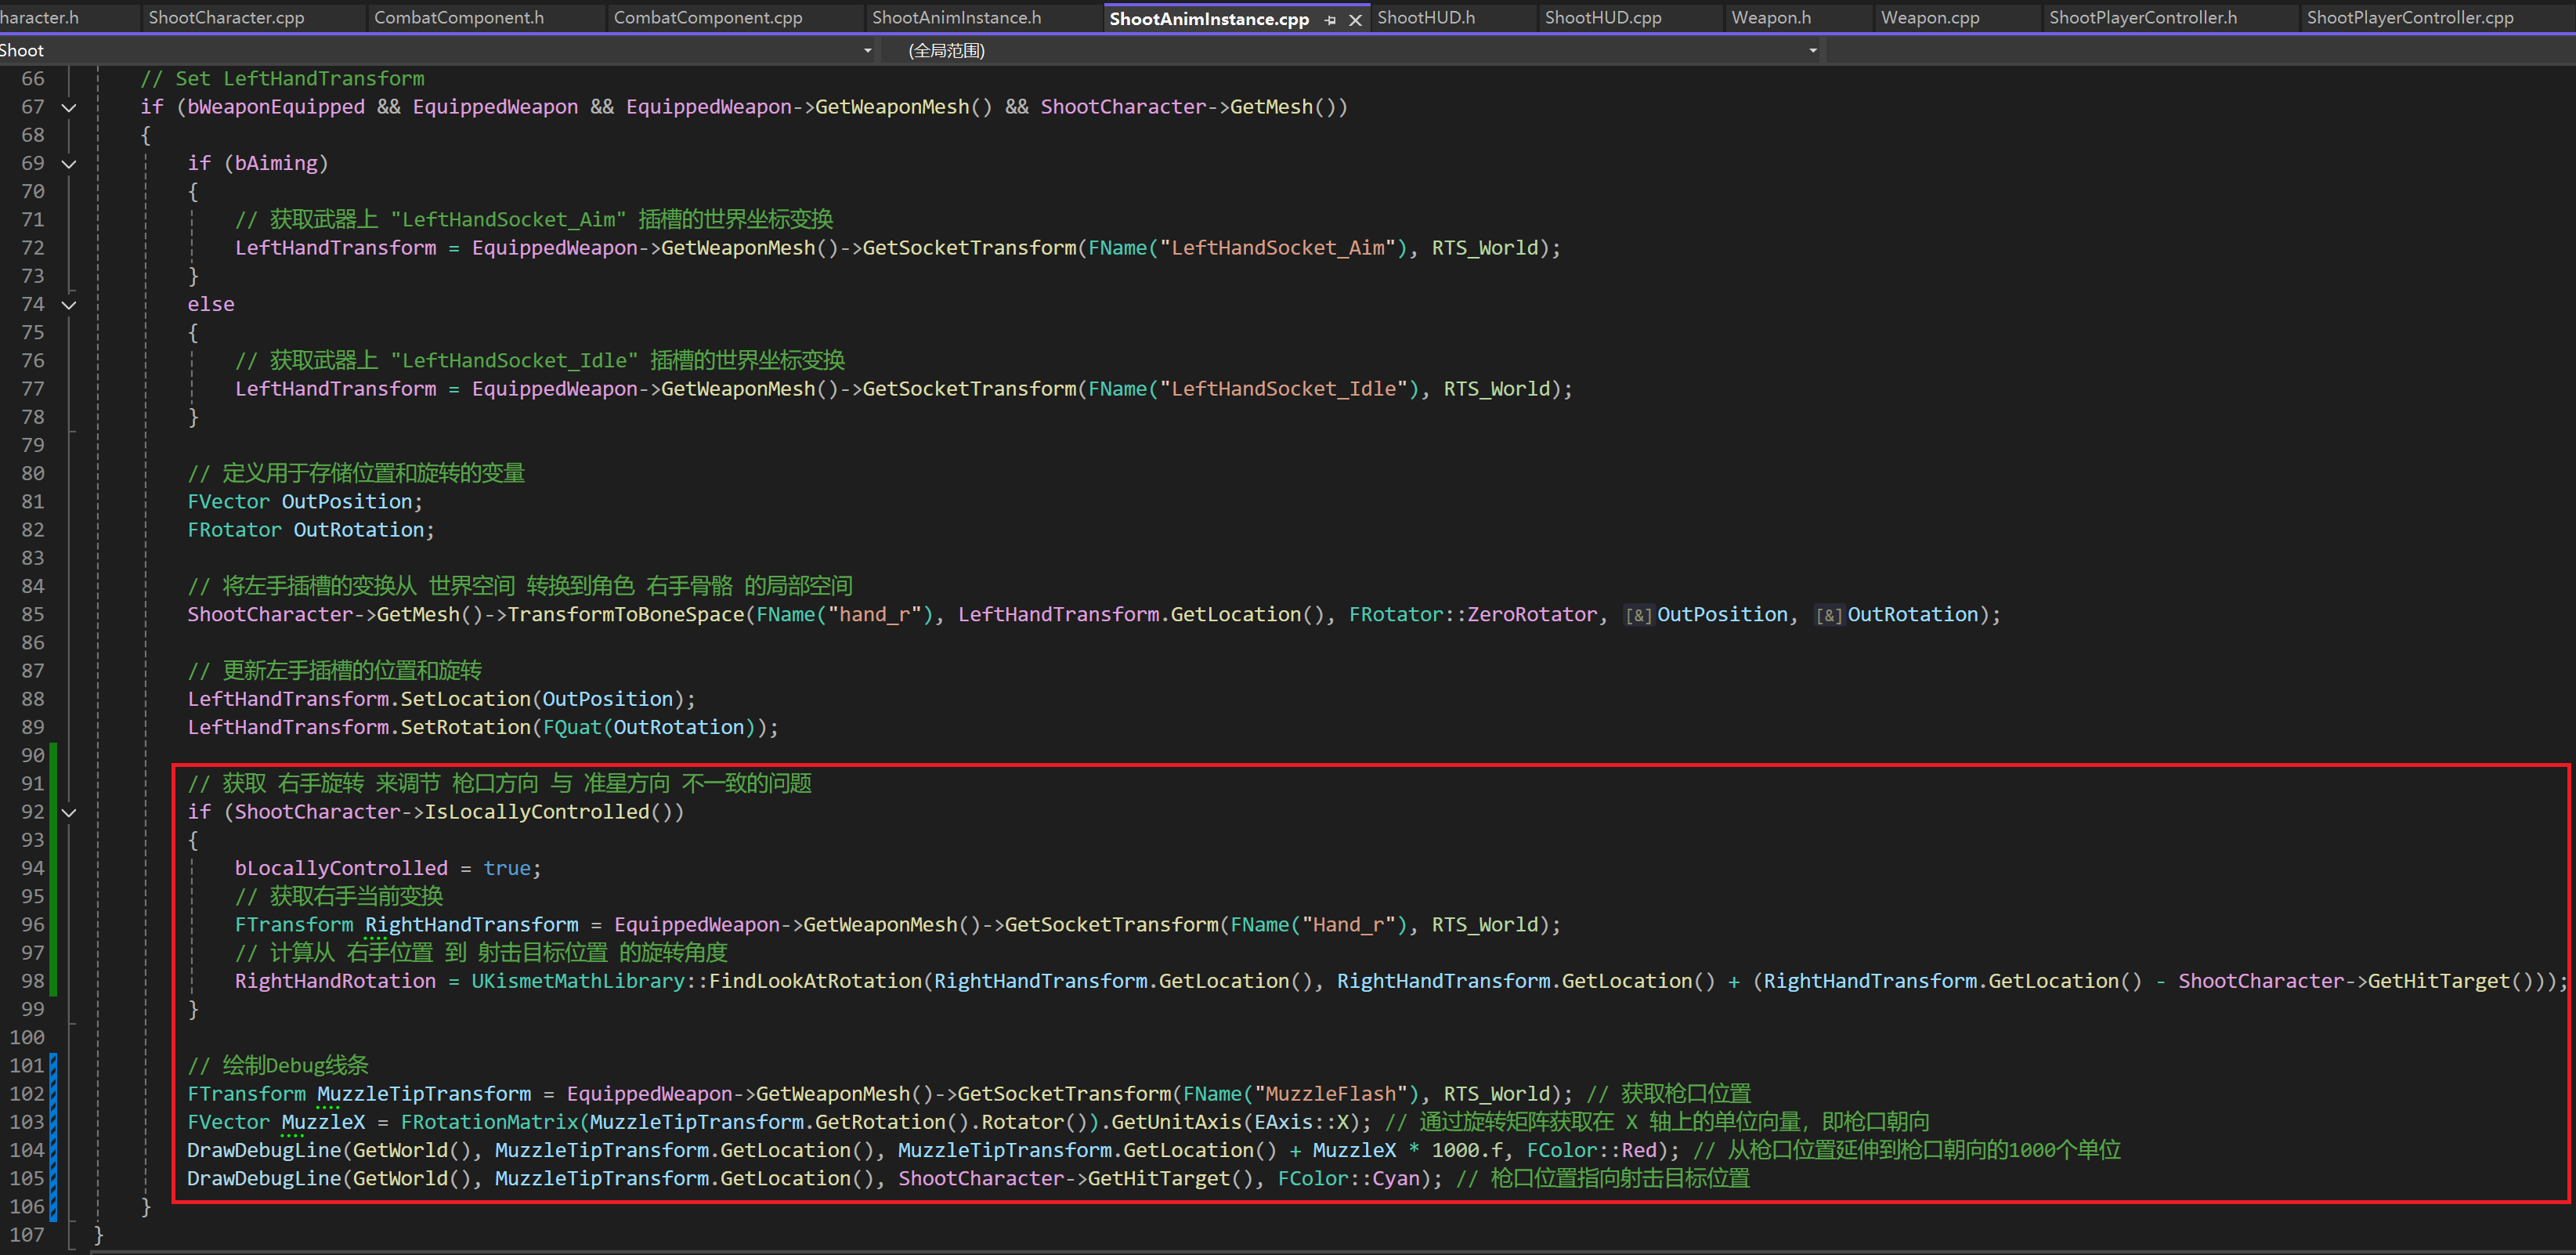
Task: Open the ShootAnimInstance.h tab
Action: [956, 17]
